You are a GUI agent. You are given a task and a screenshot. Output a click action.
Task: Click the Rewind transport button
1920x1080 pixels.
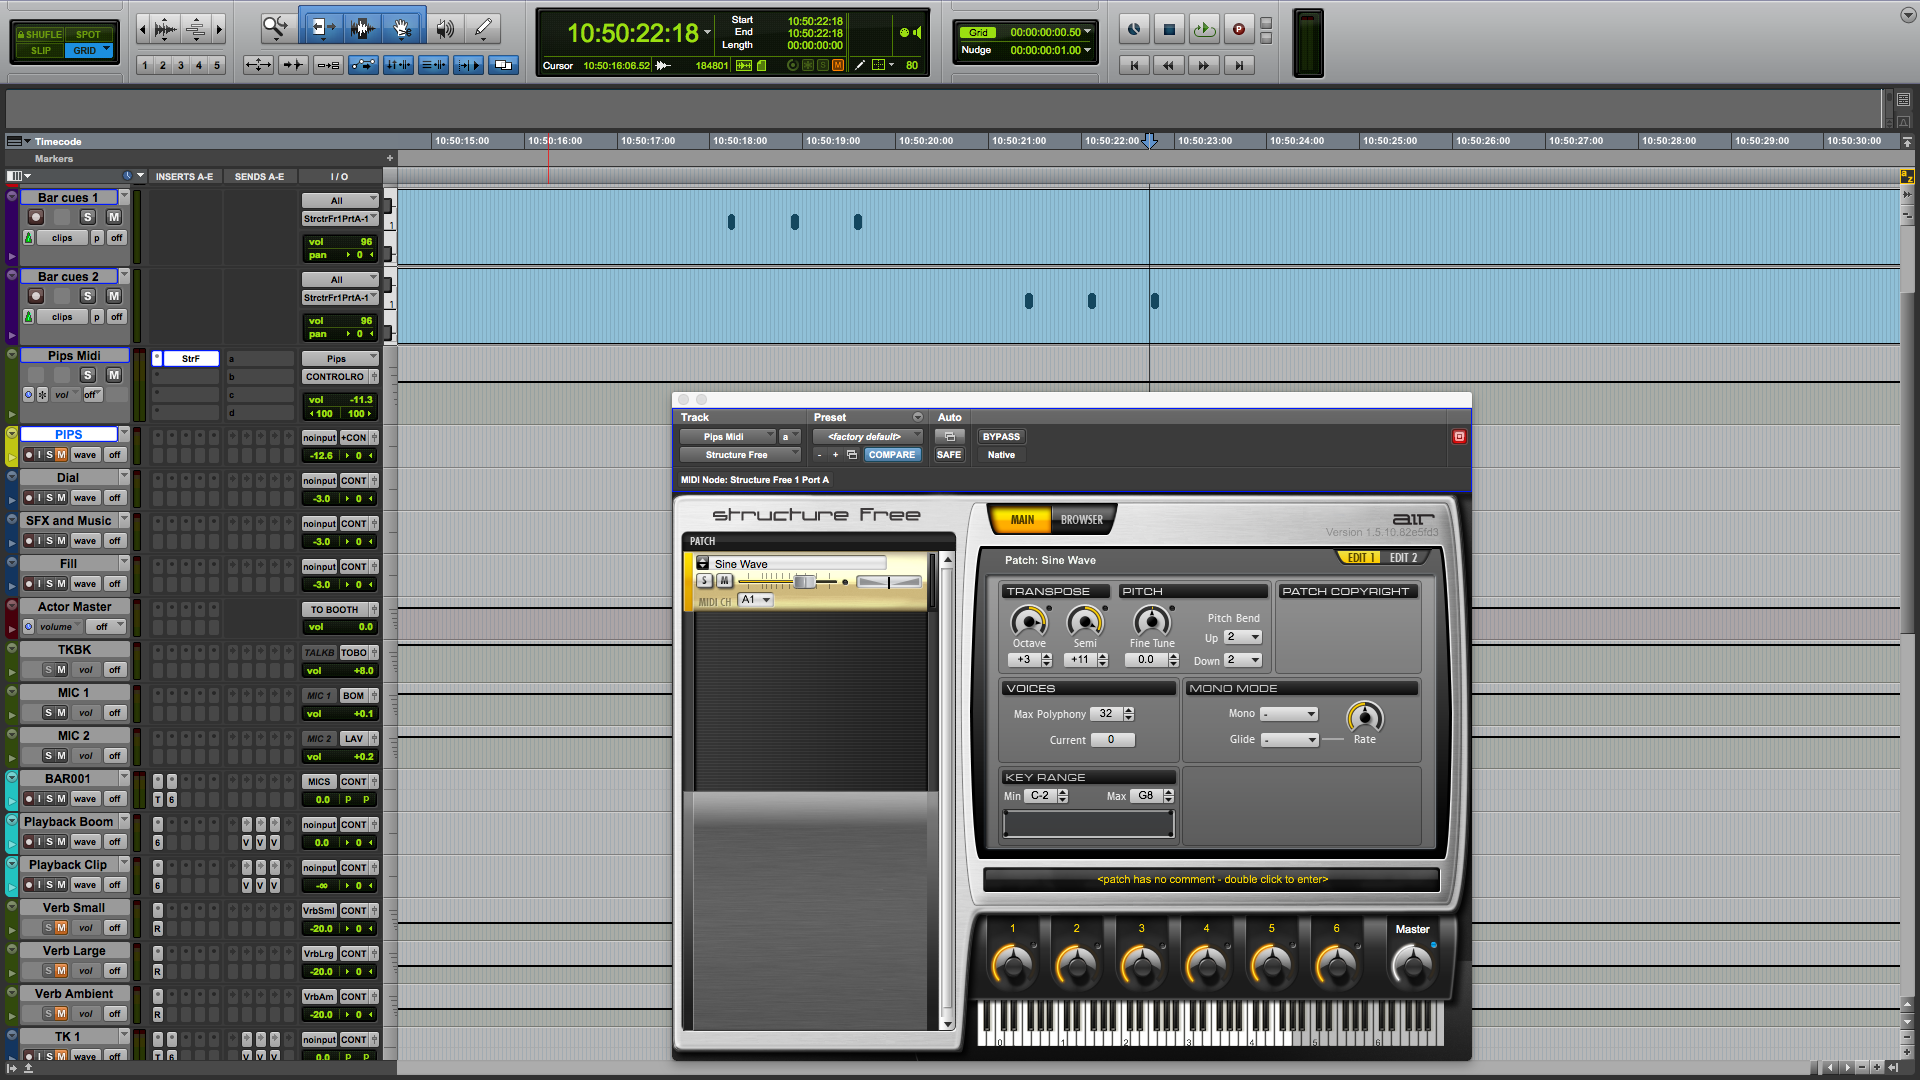pos(1168,65)
